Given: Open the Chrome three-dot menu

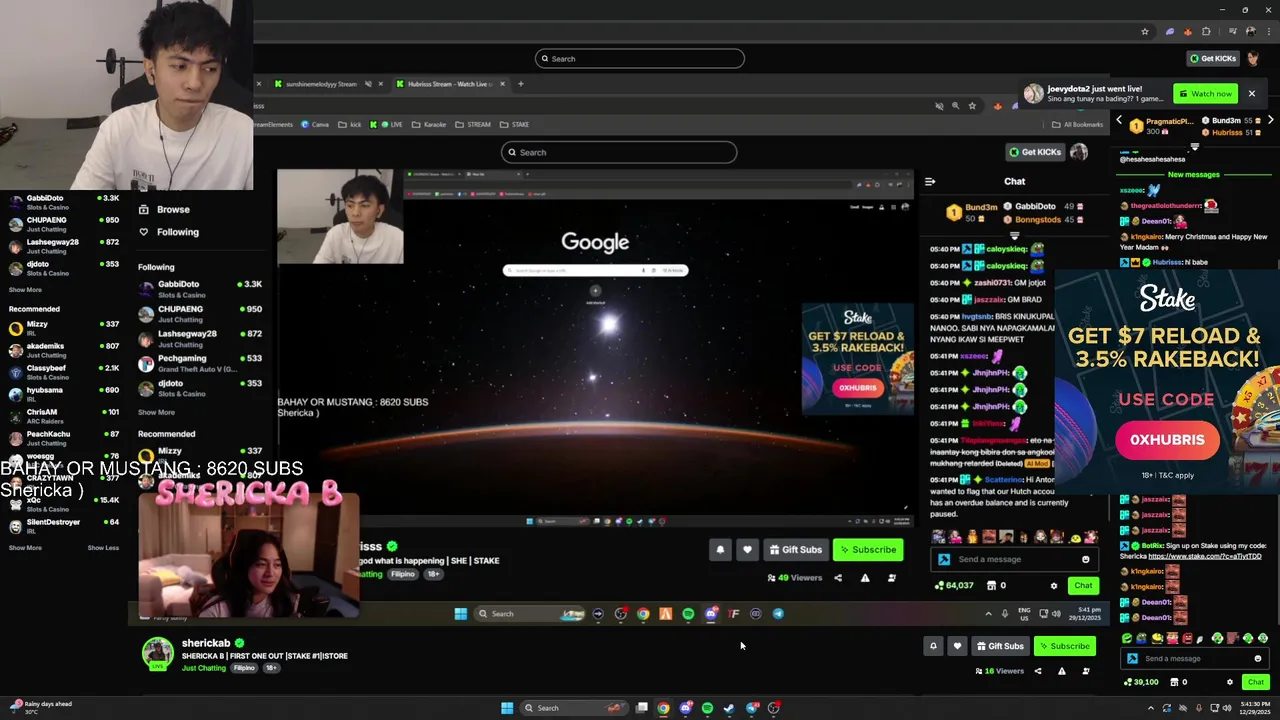Looking at the screenshot, I should coord(1269,31).
